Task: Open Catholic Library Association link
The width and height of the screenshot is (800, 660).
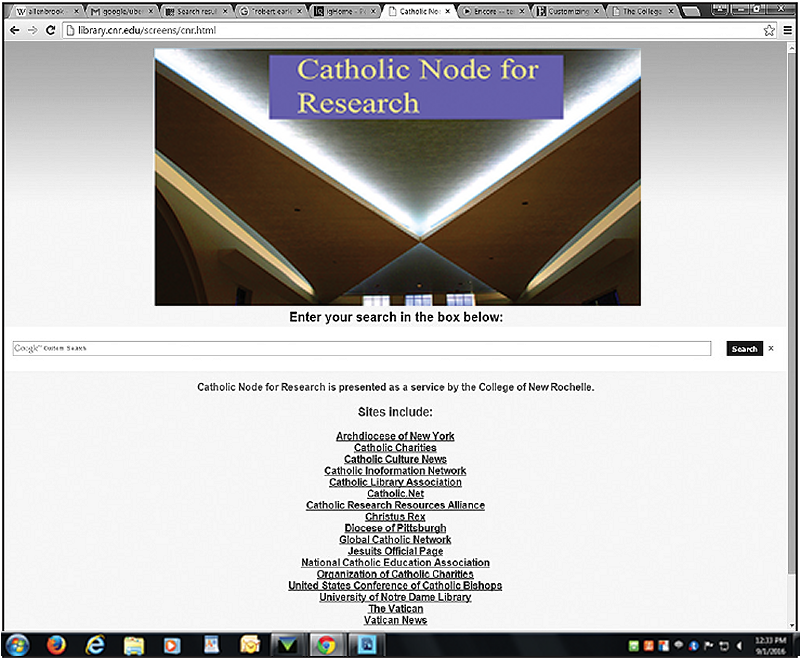Action: point(395,482)
